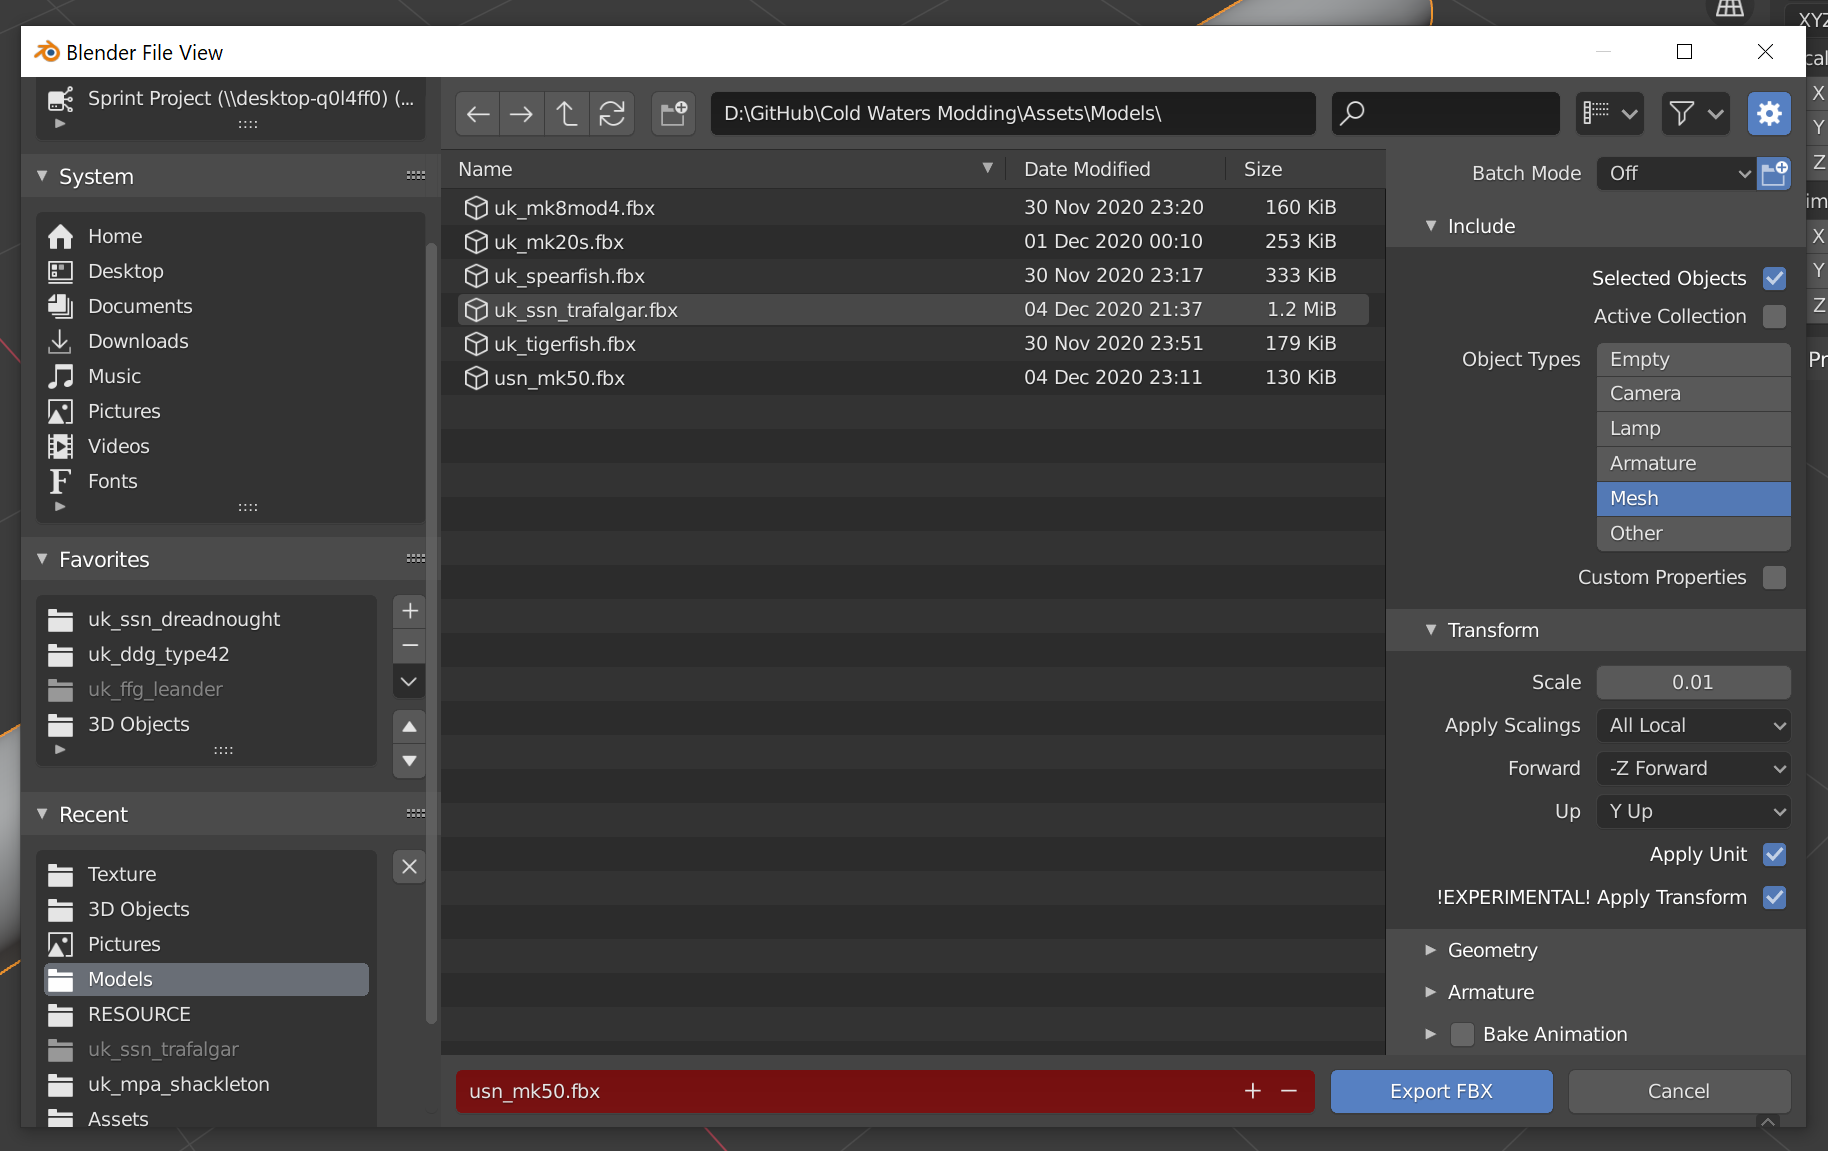Viewport: 1828px width, 1151px height.
Task: Toggle Camera object type
Action: [x=1693, y=393]
